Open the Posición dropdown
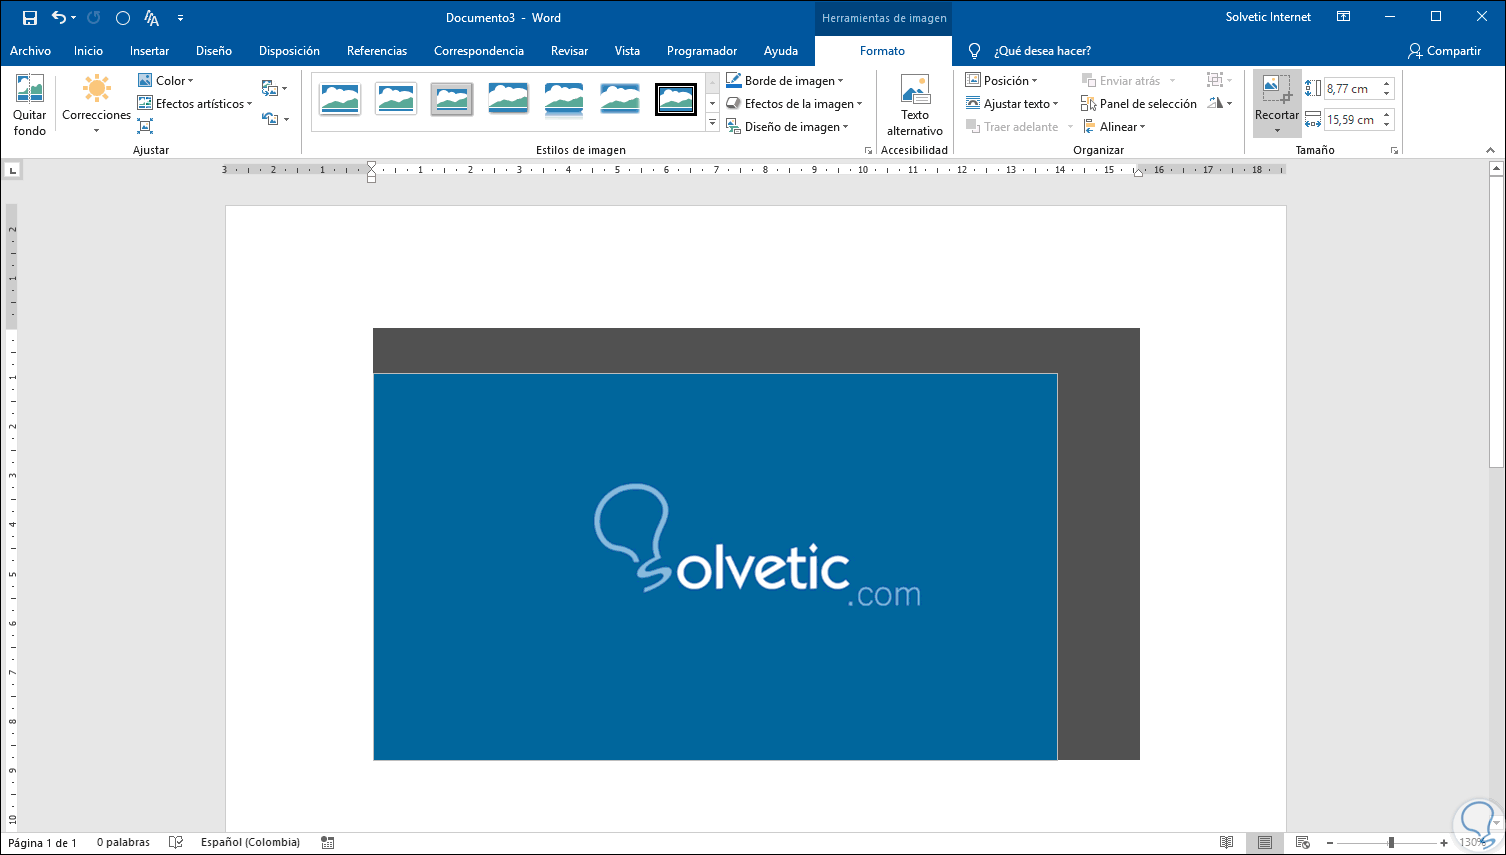1506x855 pixels. click(1001, 81)
